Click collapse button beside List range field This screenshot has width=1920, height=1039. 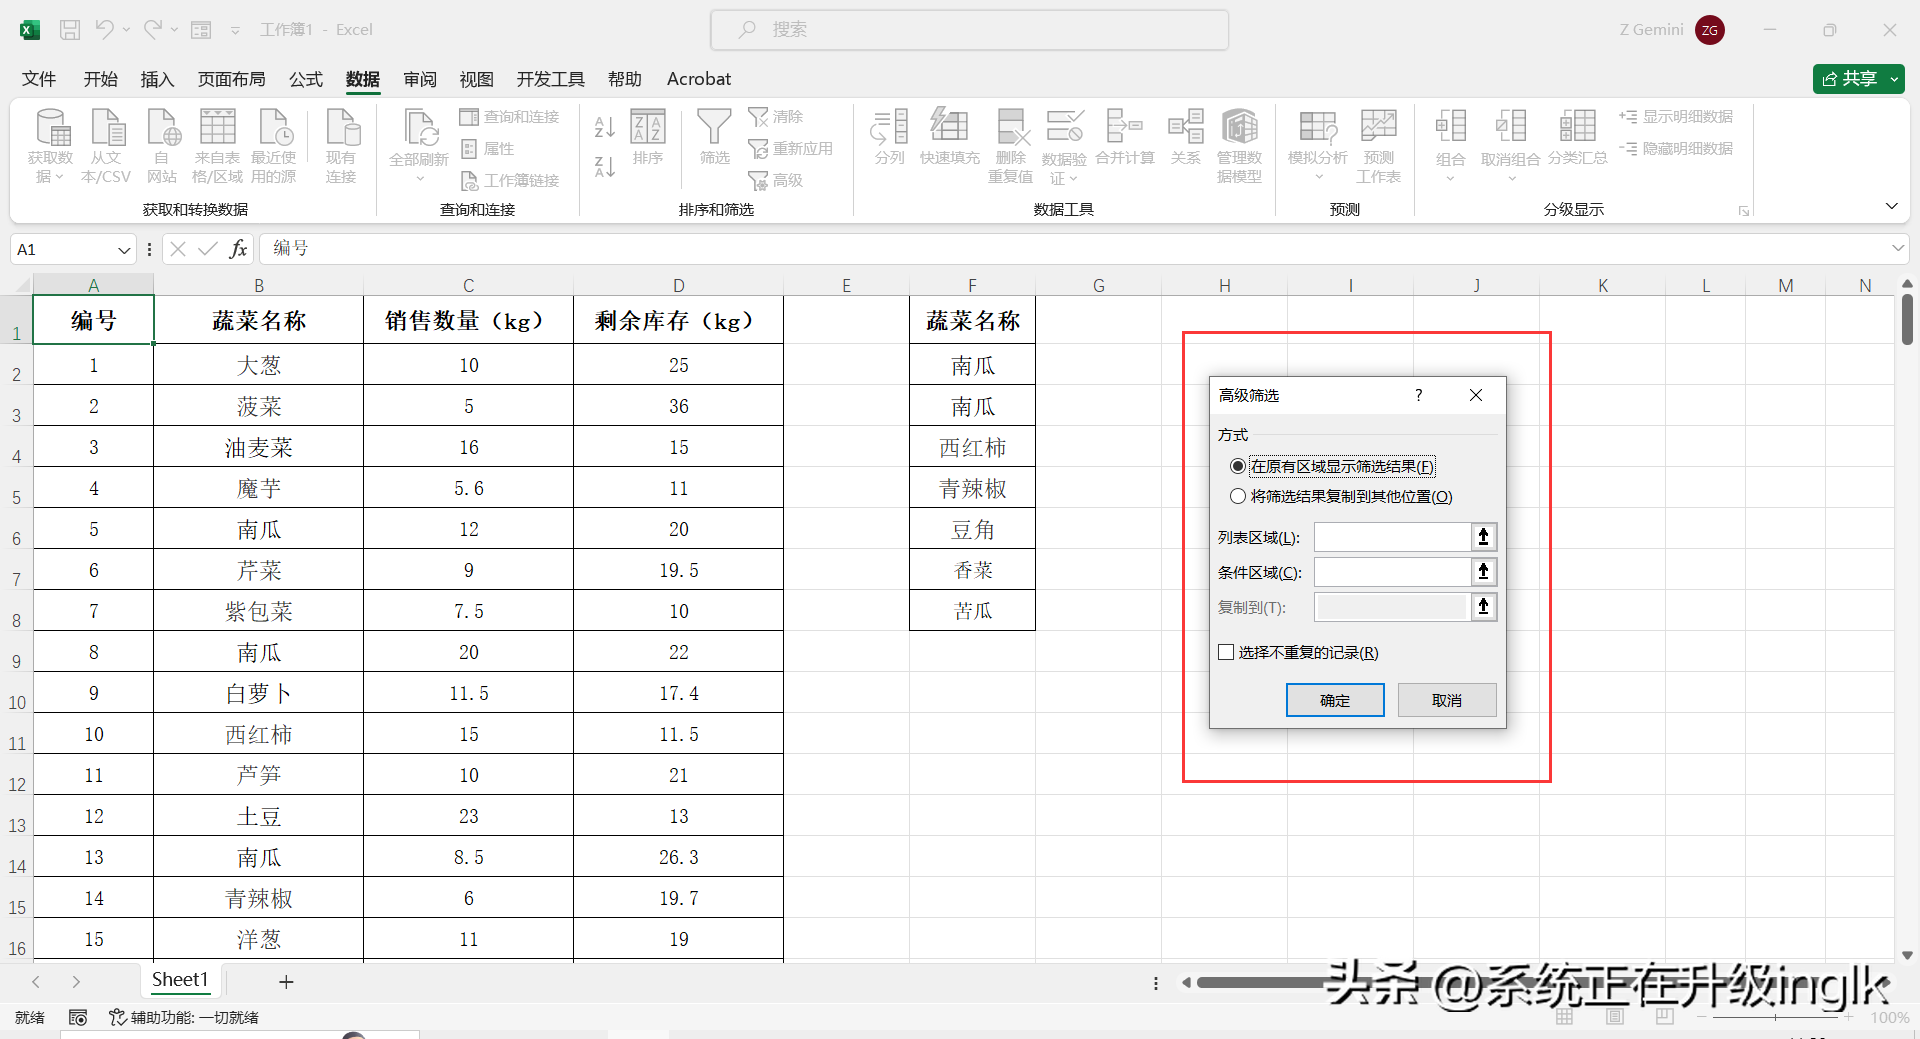pos(1484,537)
